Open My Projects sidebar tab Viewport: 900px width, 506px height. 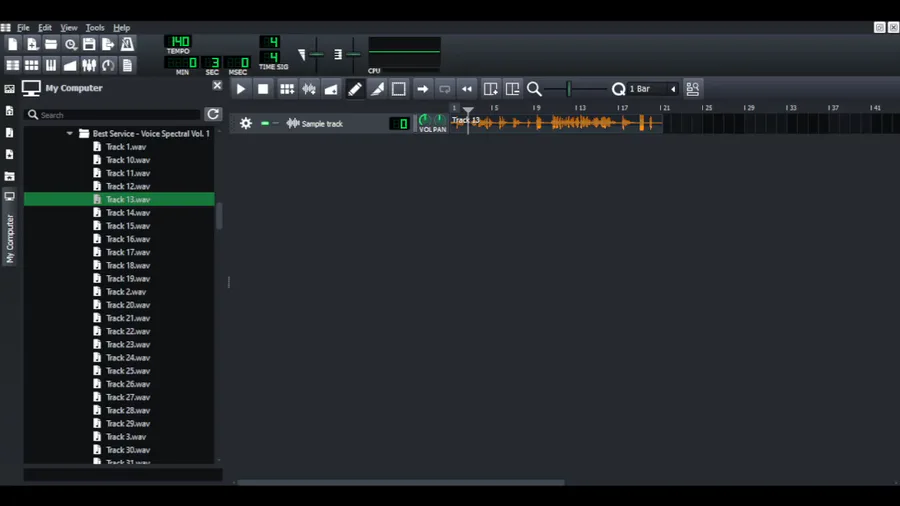pos(10,111)
